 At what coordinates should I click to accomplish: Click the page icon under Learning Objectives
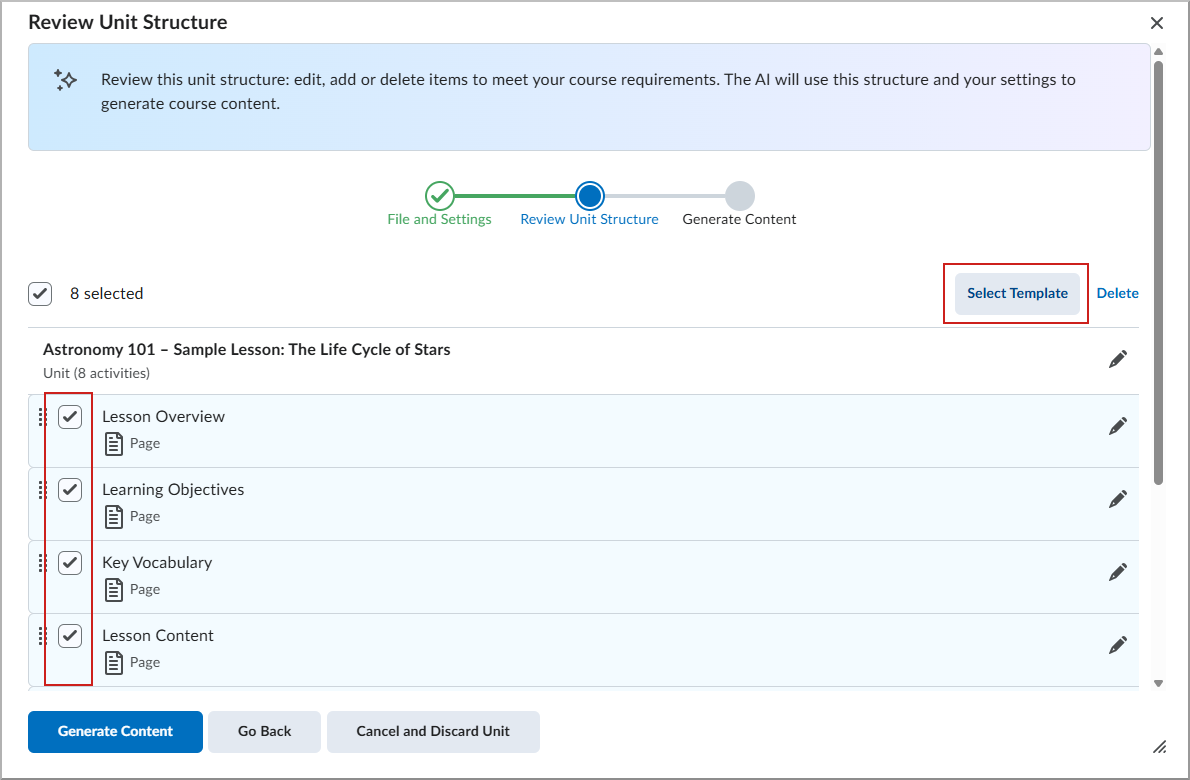click(114, 516)
